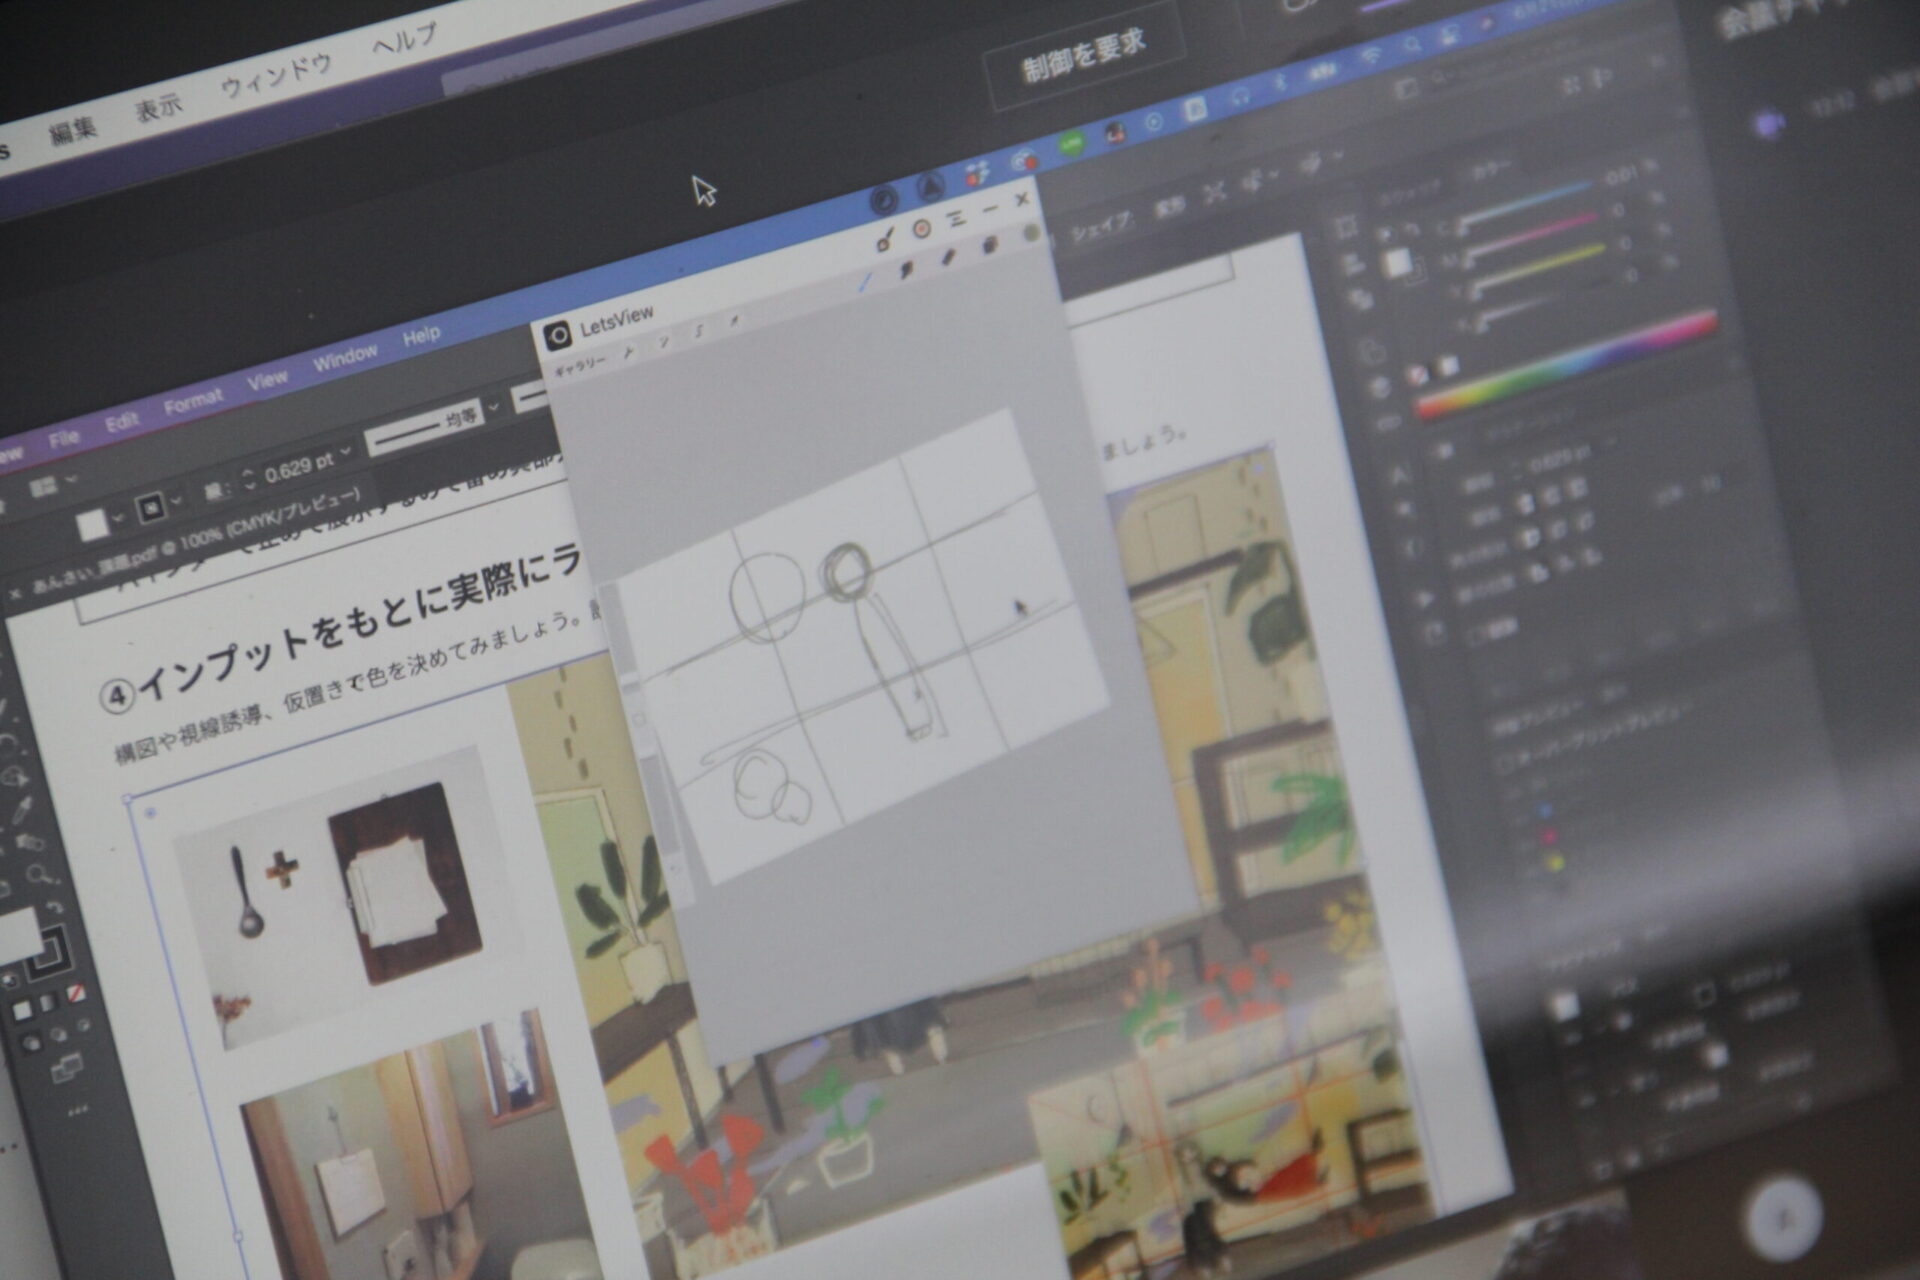Click the stroke weight stepper arrows

[249, 478]
